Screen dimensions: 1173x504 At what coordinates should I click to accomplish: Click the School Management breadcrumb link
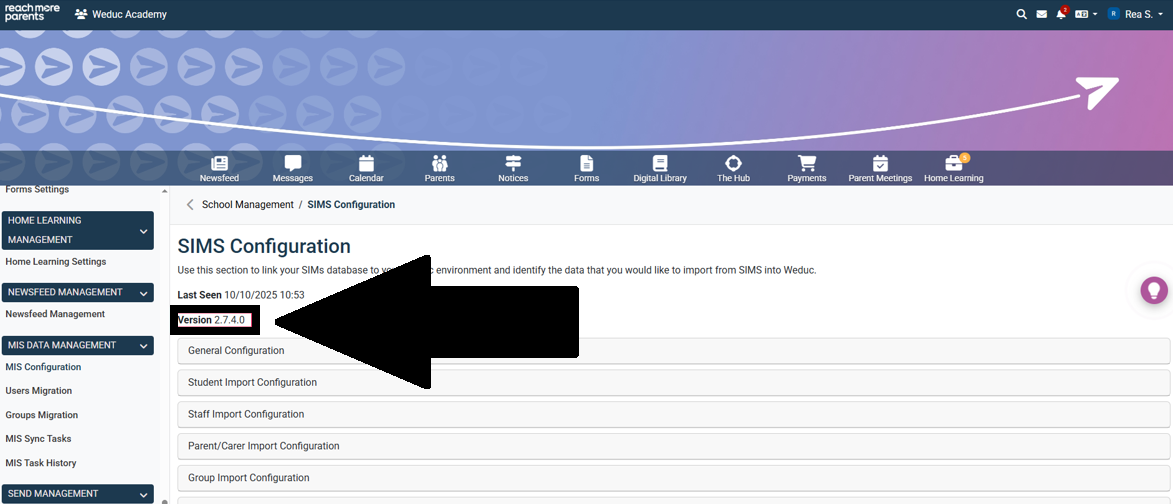click(x=247, y=205)
